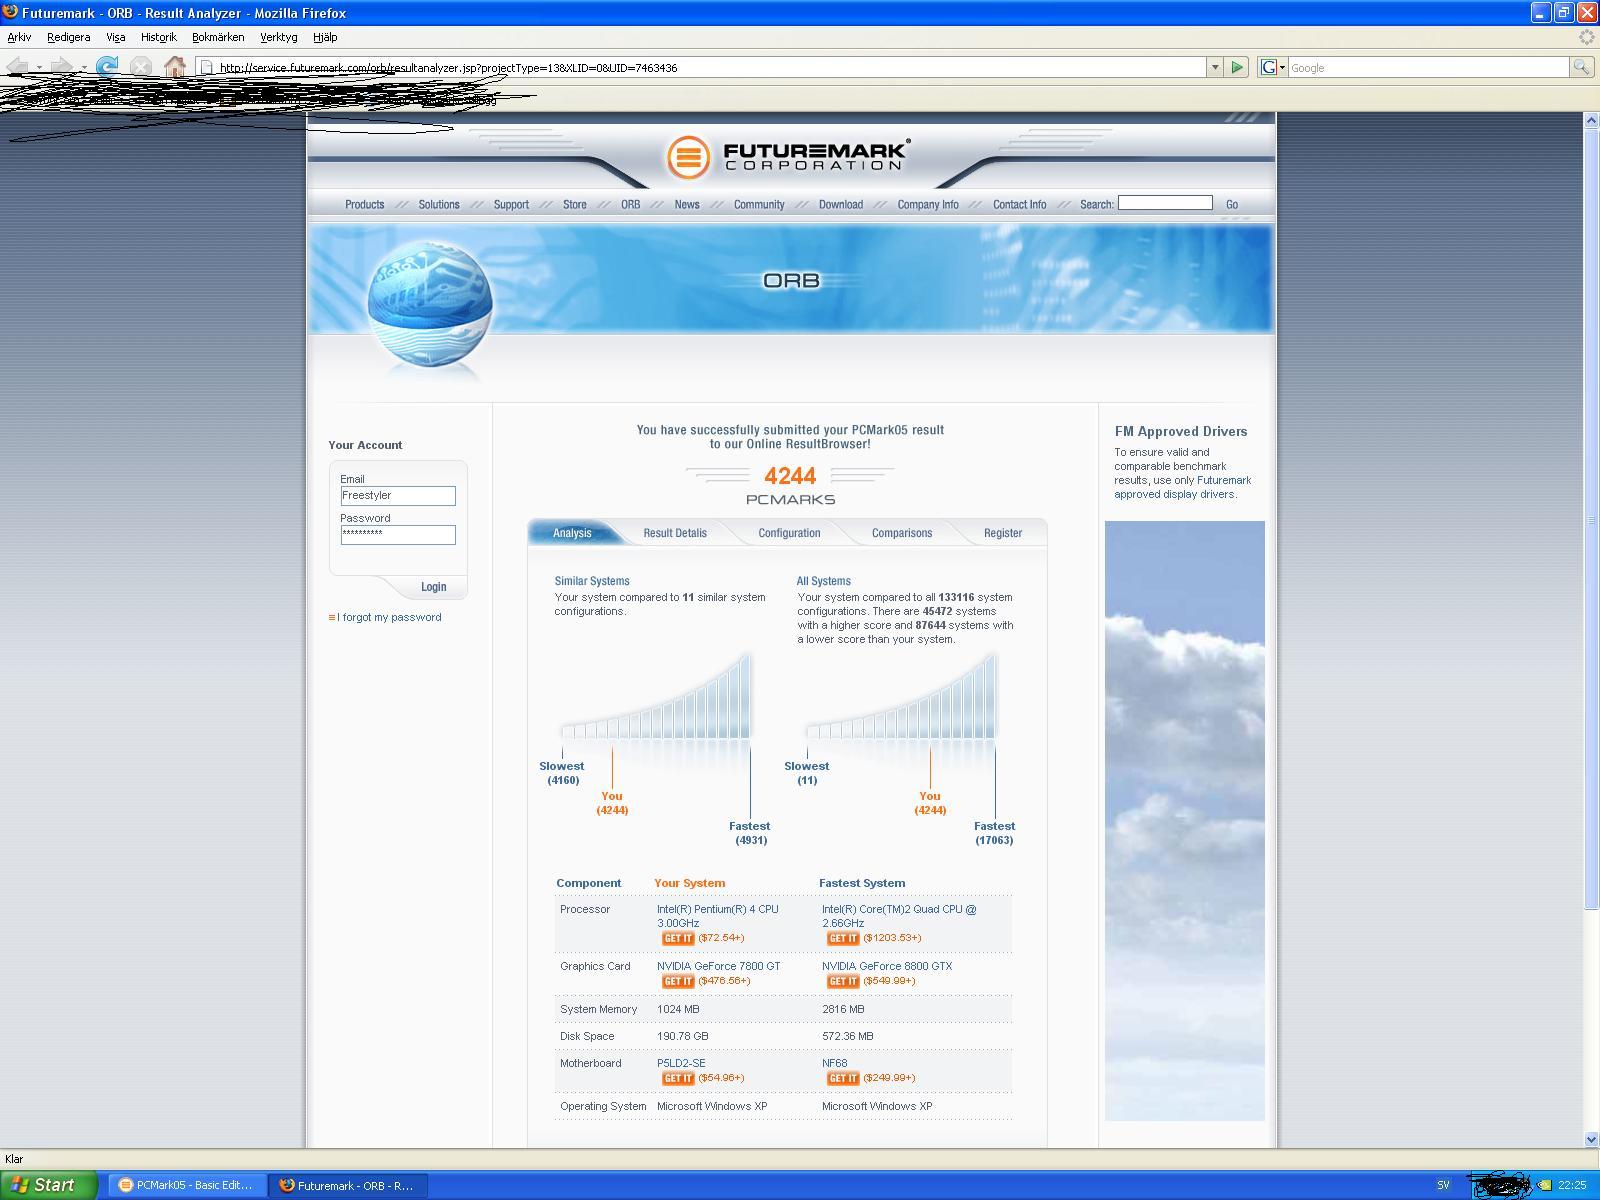Click the SV language indicator in tray
Screen dimensions: 1600x1200
(1443, 1185)
